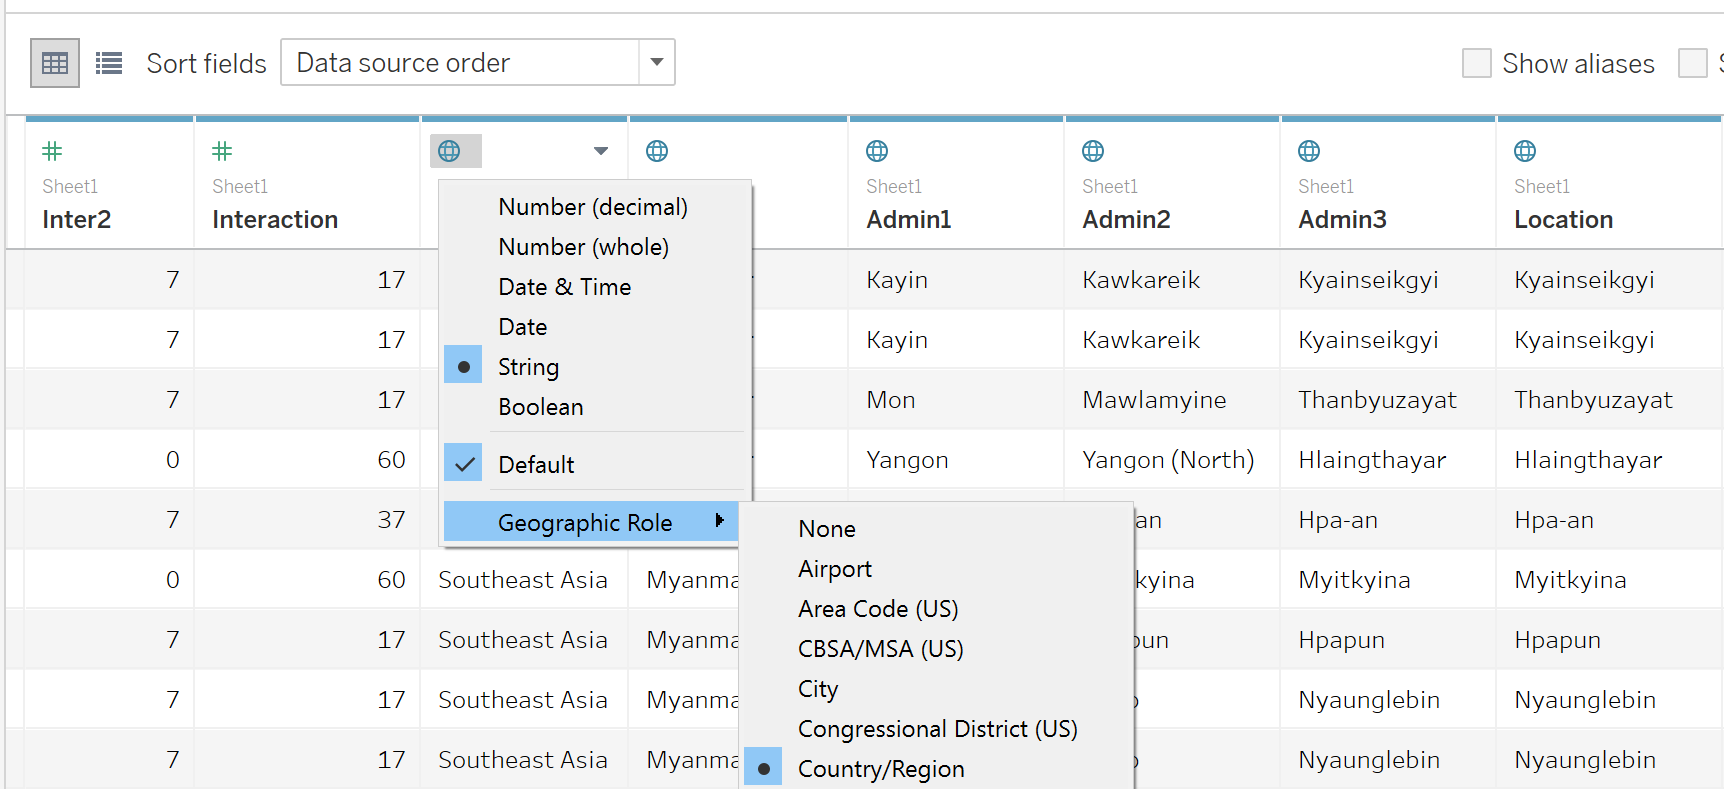Click the globe icon above Admin1
Viewport: 1724px width, 789px height.
(x=877, y=151)
